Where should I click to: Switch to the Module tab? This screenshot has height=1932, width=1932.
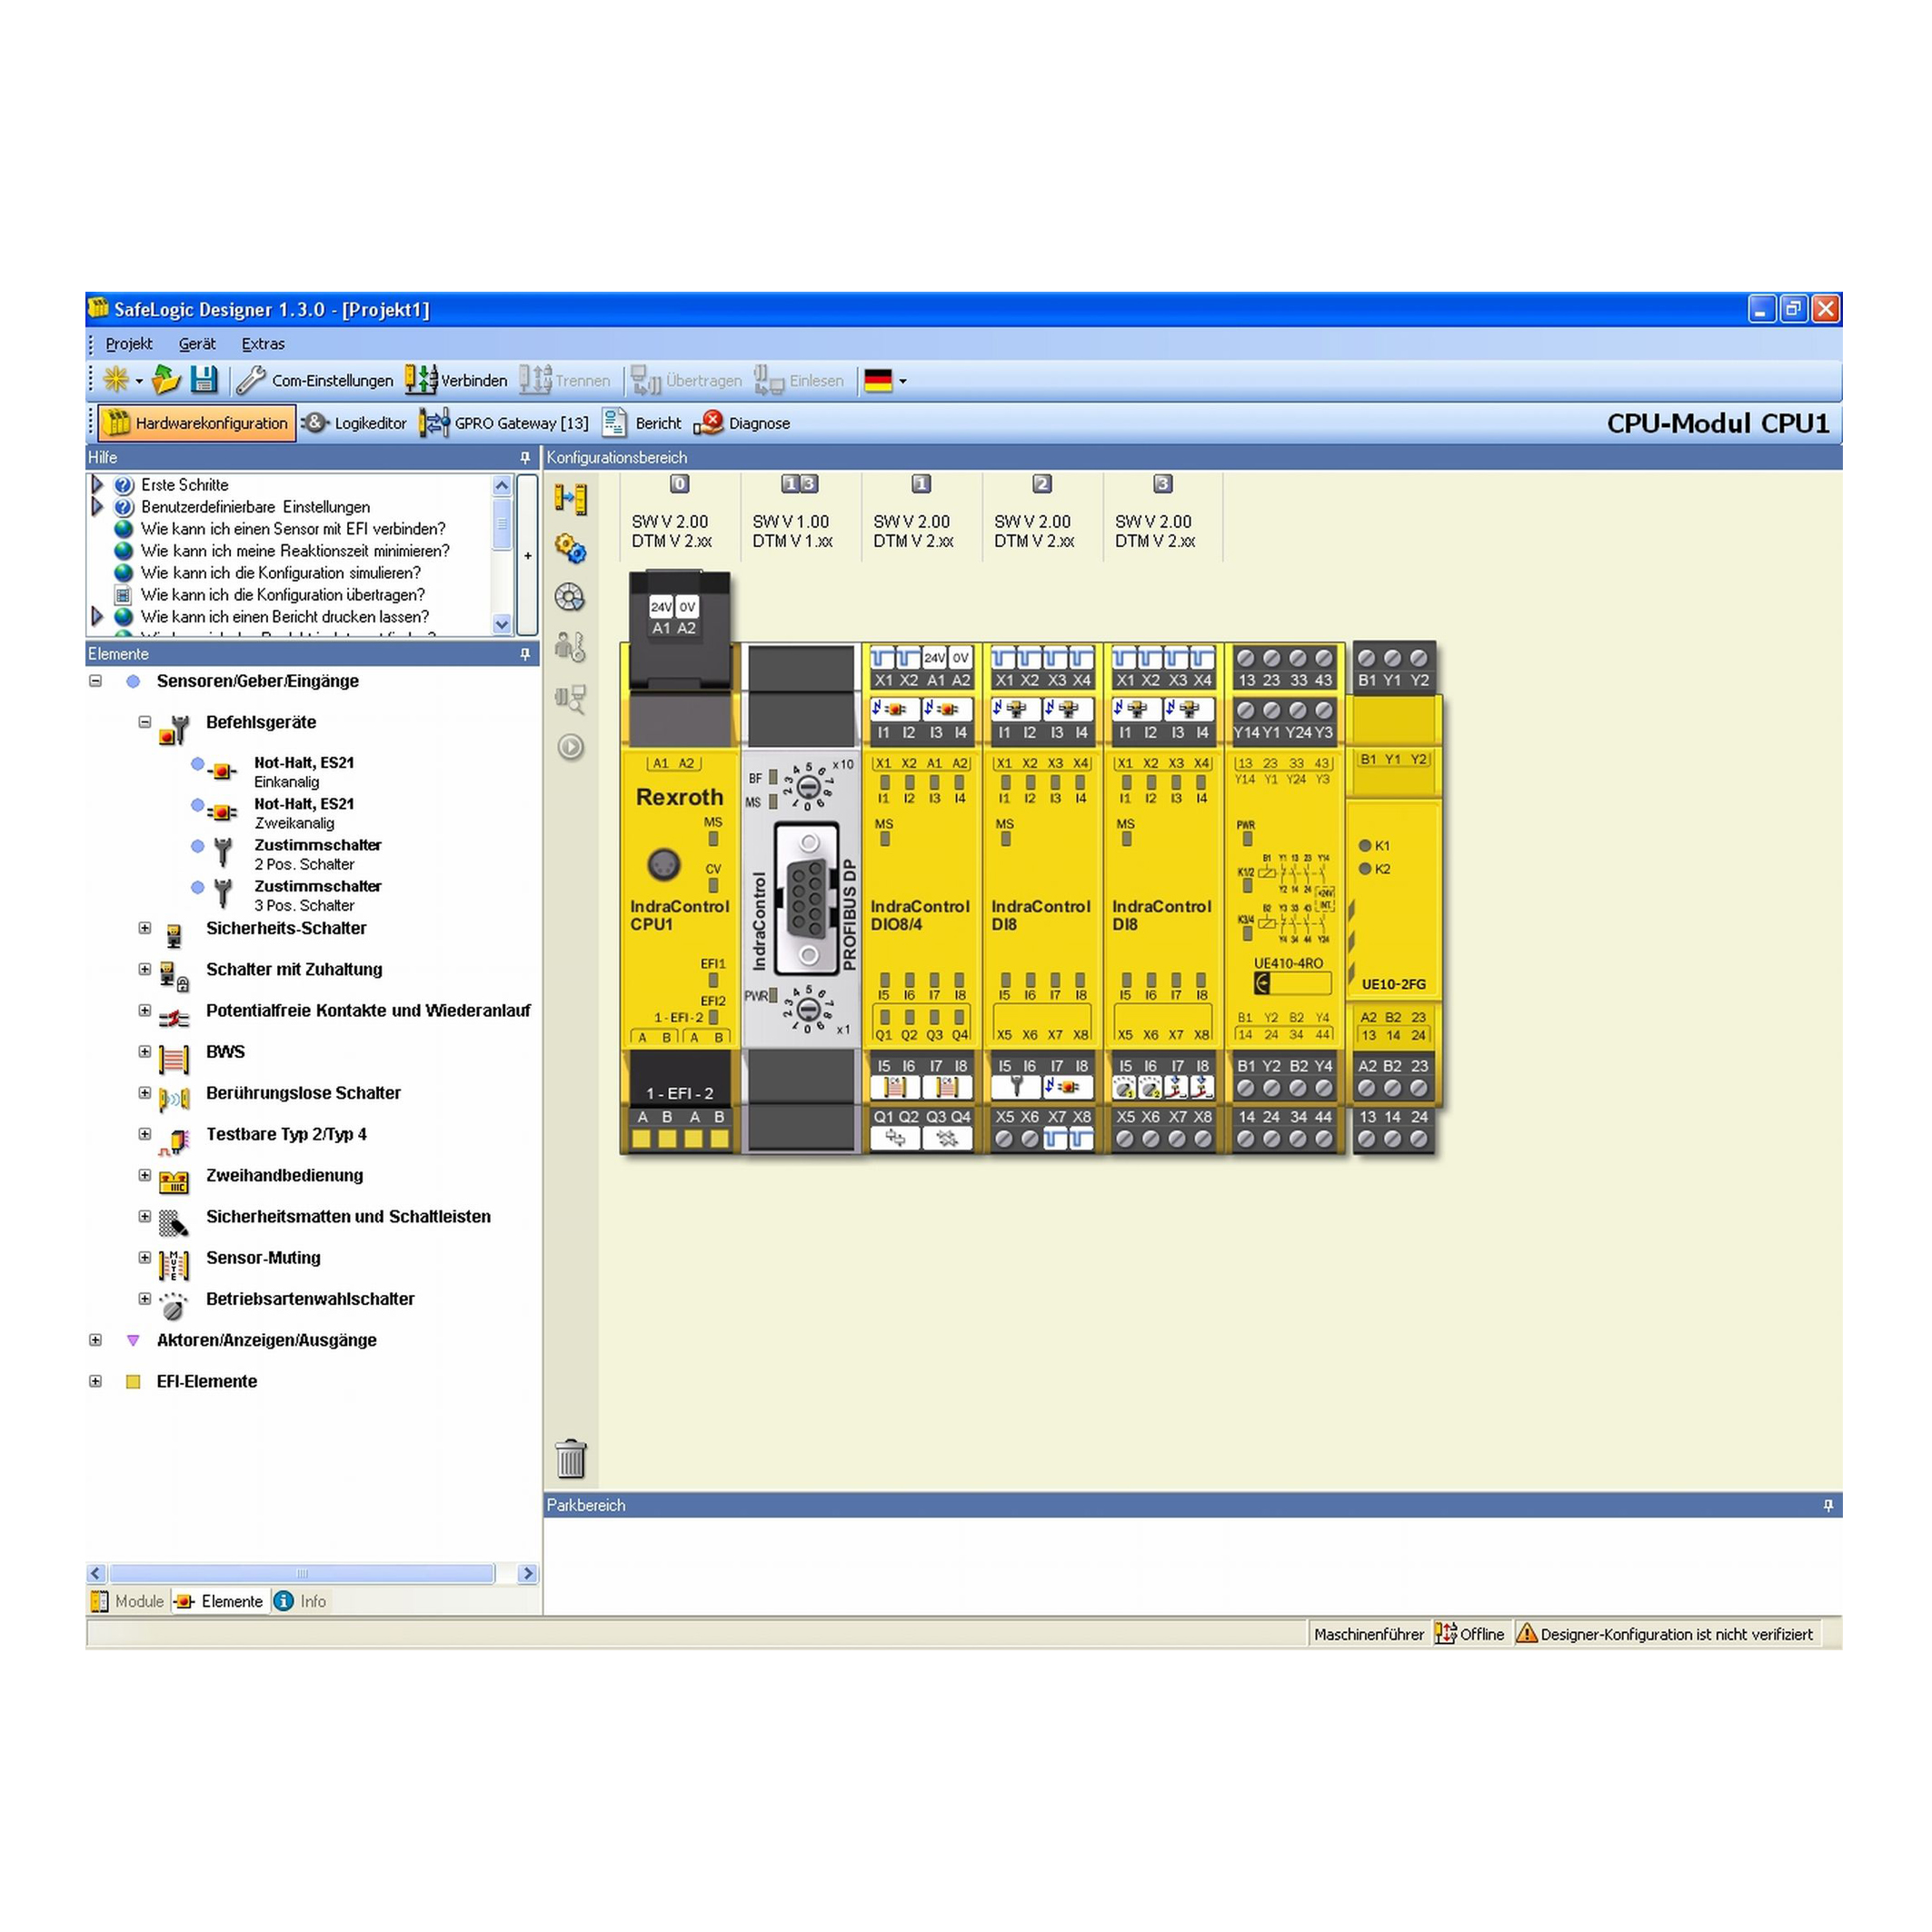[x=128, y=1601]
